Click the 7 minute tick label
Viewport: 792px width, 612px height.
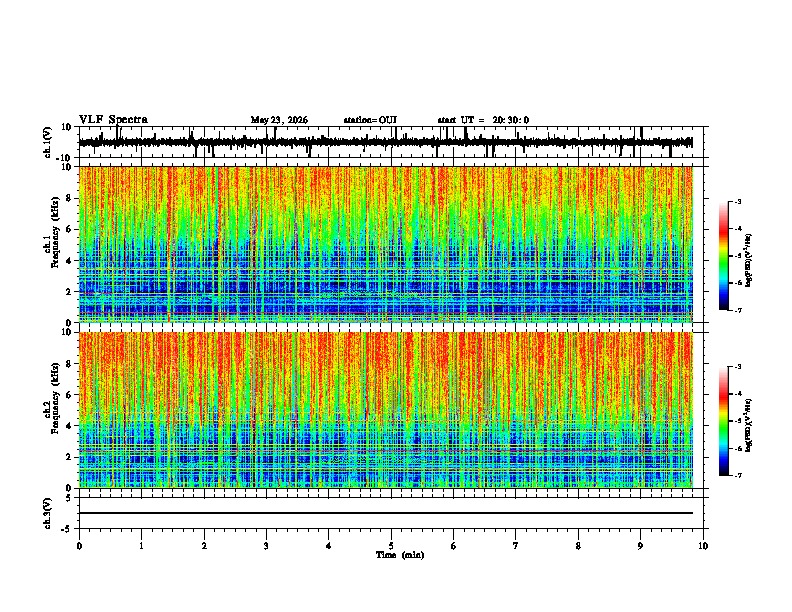[516, 546]
